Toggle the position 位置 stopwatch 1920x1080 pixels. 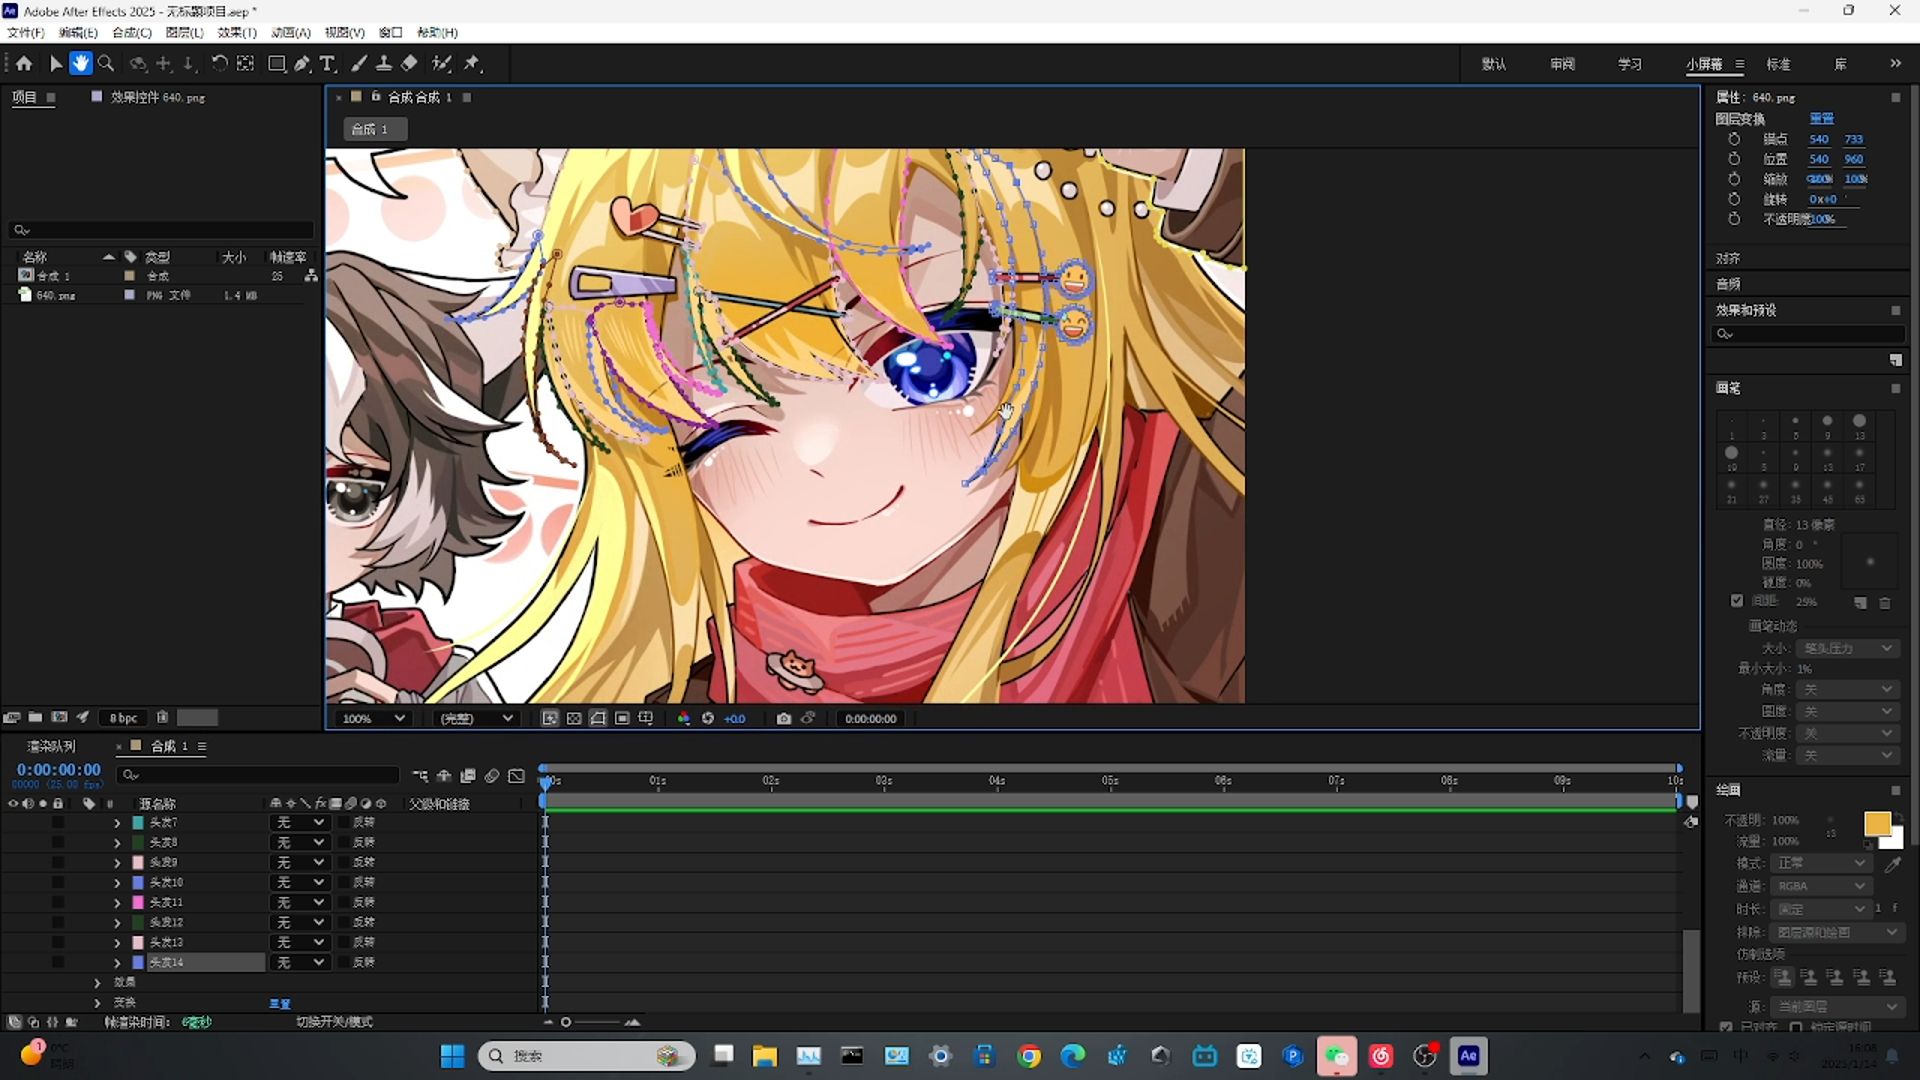[x=1735, y=159]
